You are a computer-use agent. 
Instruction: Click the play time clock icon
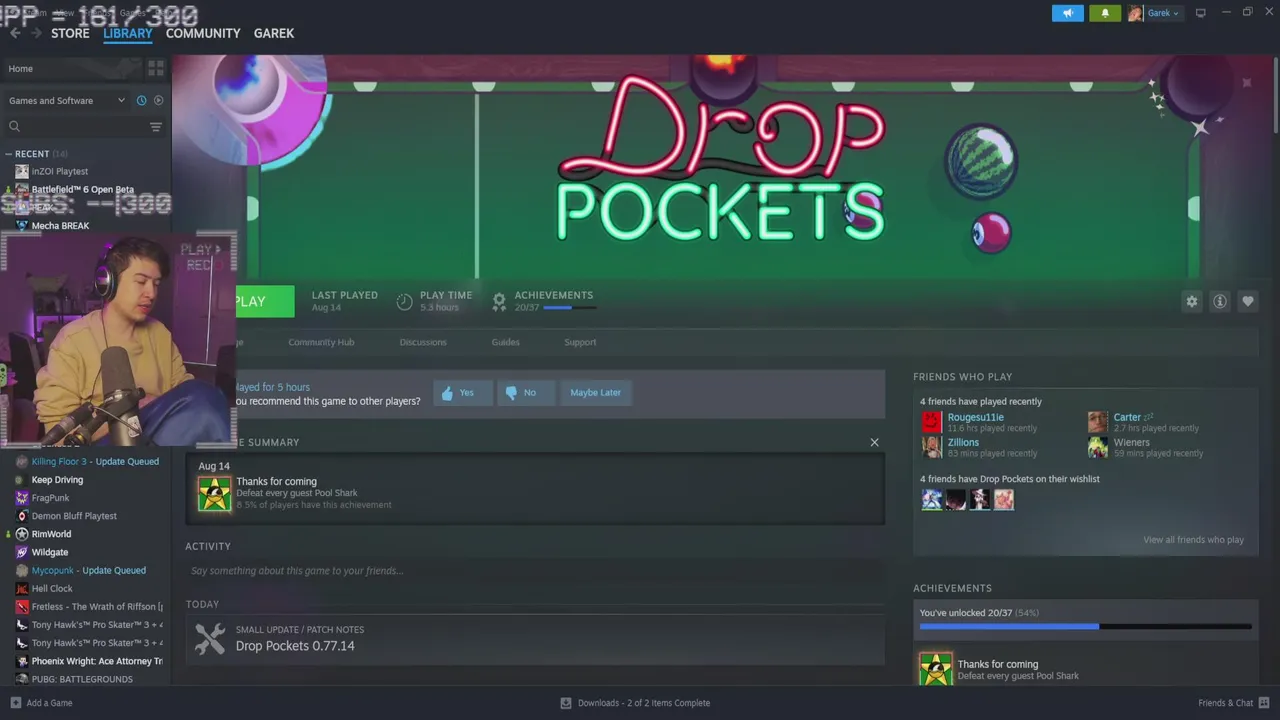point(404,301)
